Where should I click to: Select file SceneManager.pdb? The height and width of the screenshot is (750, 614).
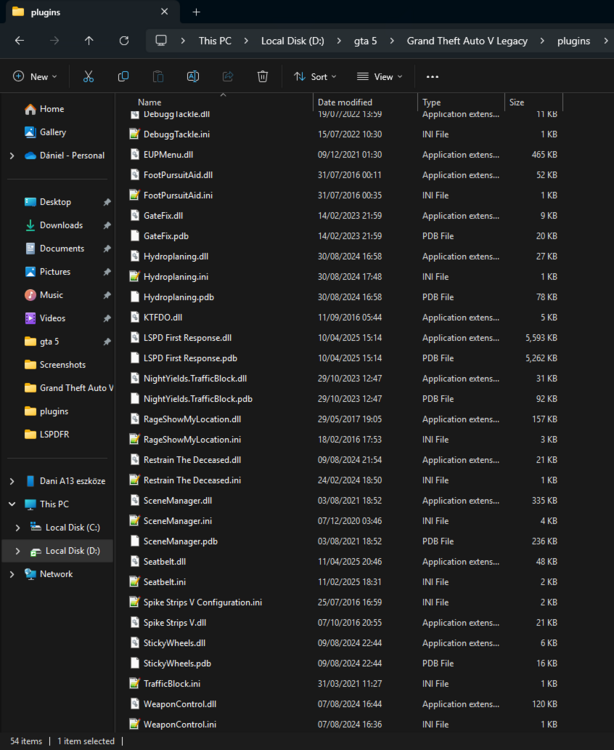180,541
